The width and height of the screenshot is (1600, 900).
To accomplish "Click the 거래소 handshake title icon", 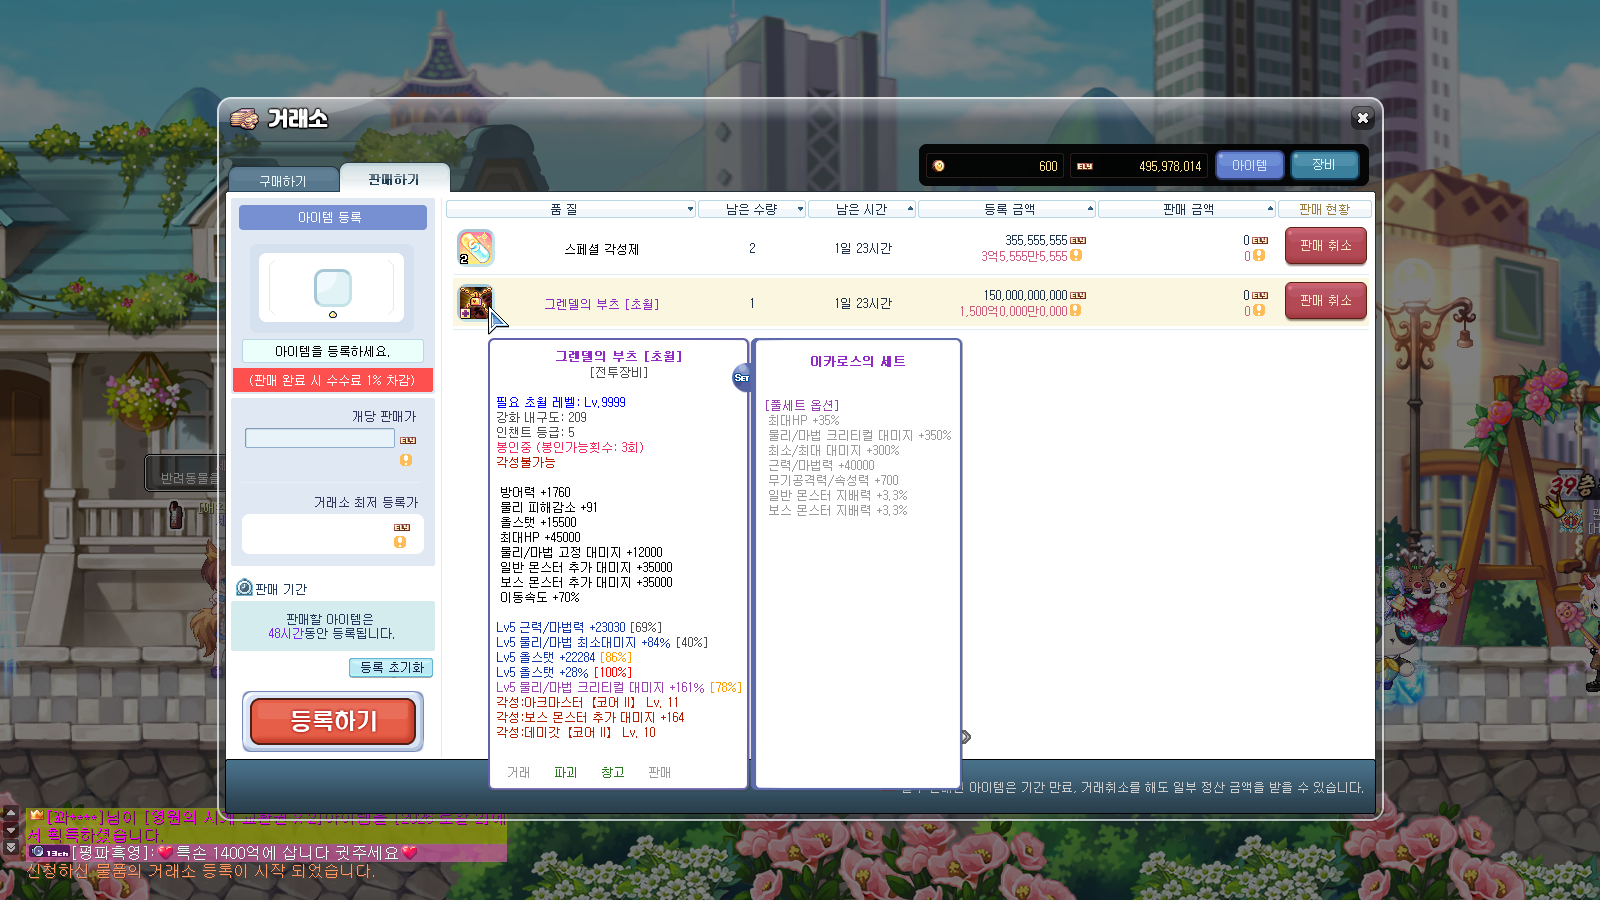I will point(244,119).
